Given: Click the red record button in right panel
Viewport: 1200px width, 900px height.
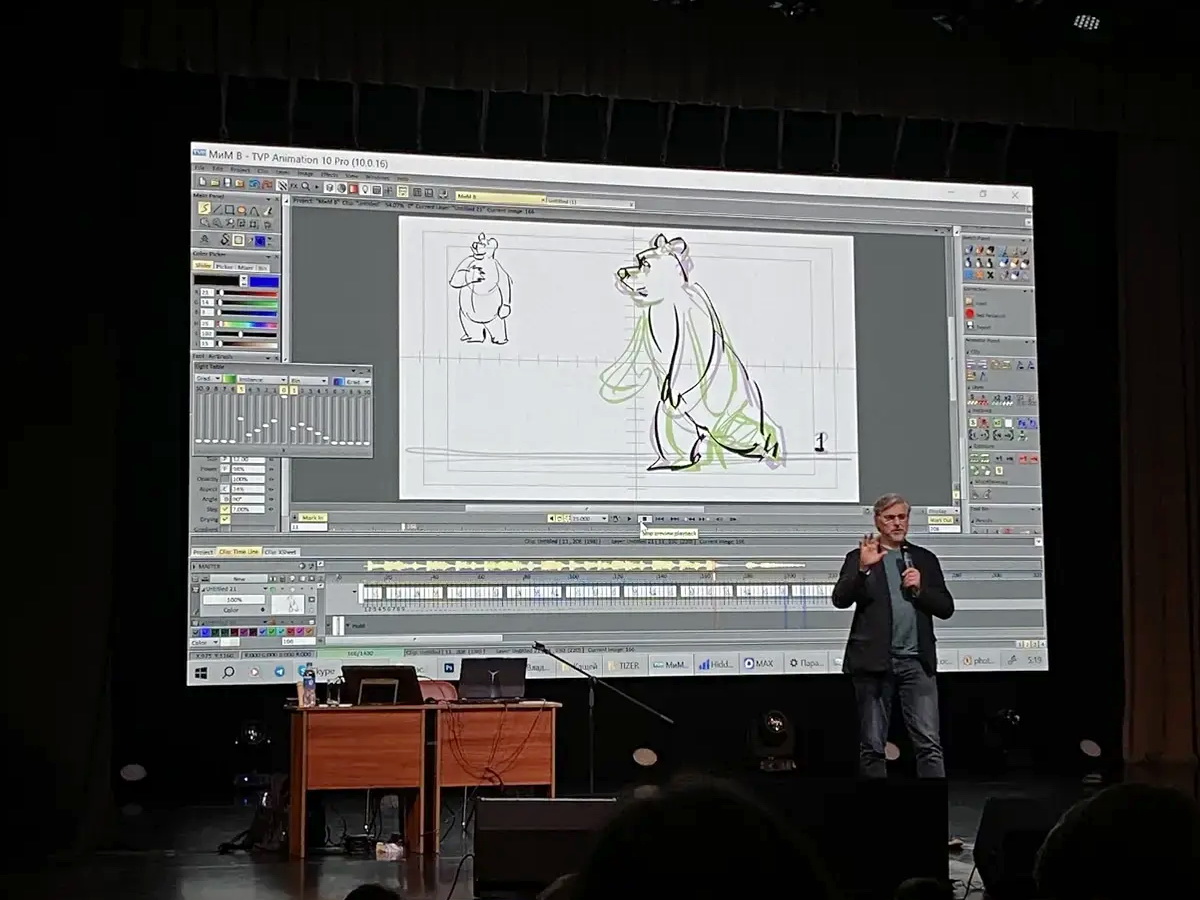Looking at the screenshot, I should coord(969,314).
